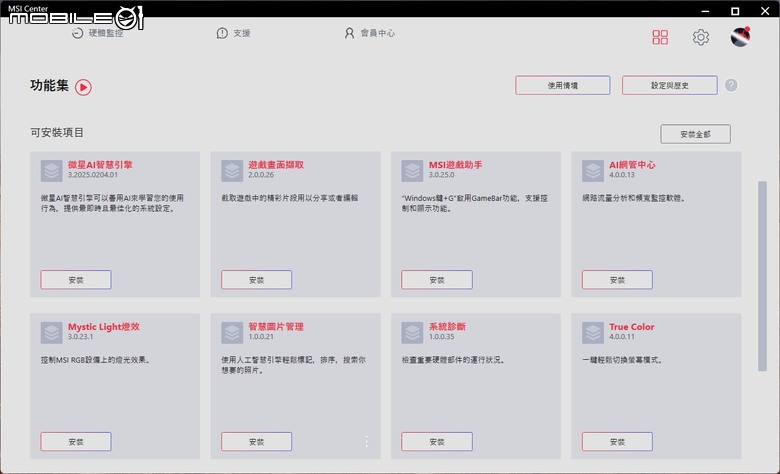
Task: Click the 遊戲畫面擷取 title
Action: pyautogui.click(x=276, y=165)
